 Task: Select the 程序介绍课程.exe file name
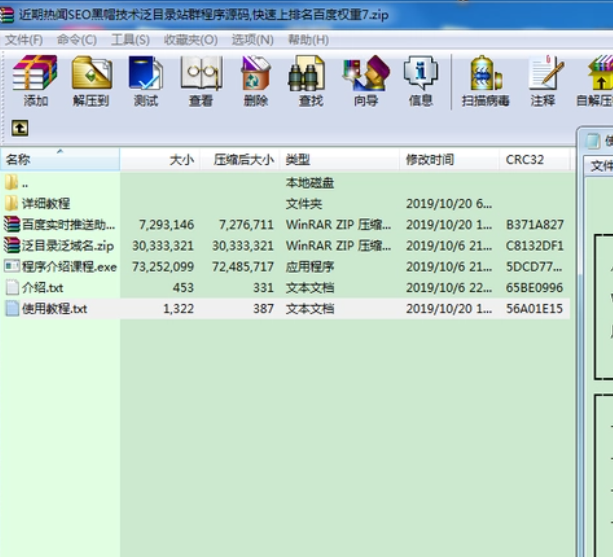(x=69, y=267)
